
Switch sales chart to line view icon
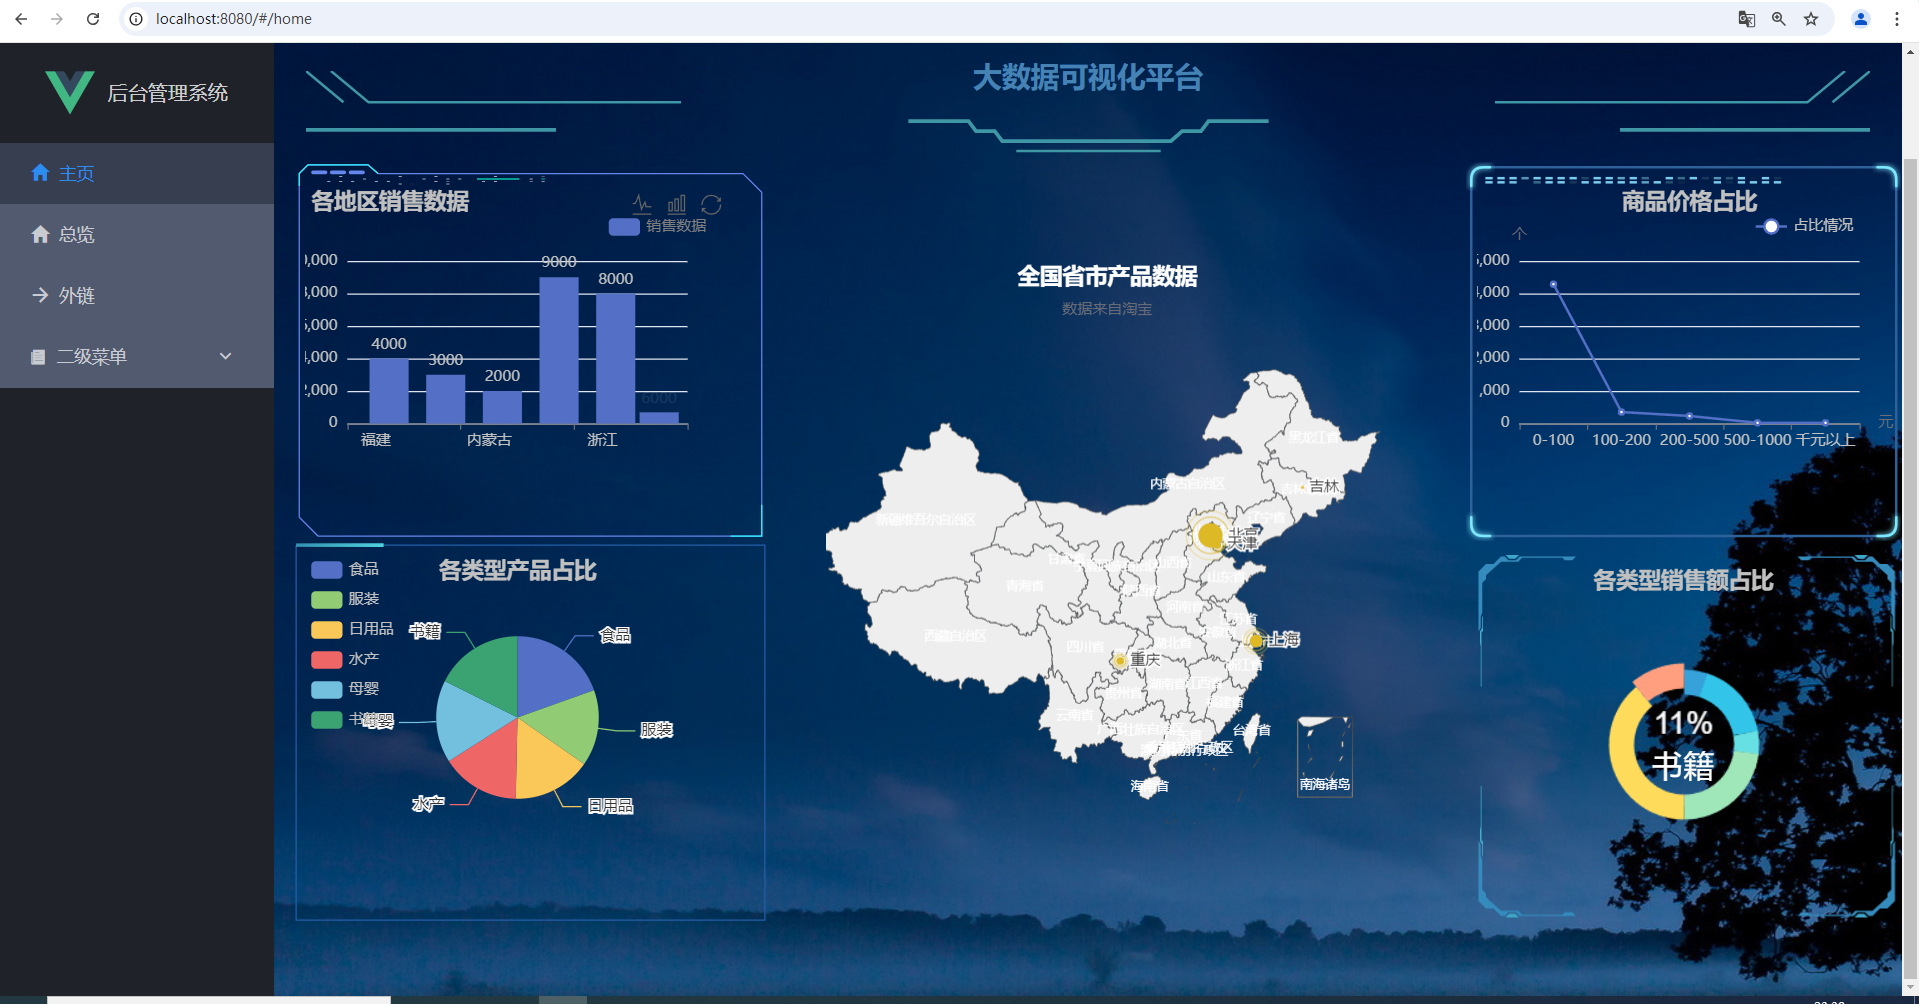coord(642,204)
